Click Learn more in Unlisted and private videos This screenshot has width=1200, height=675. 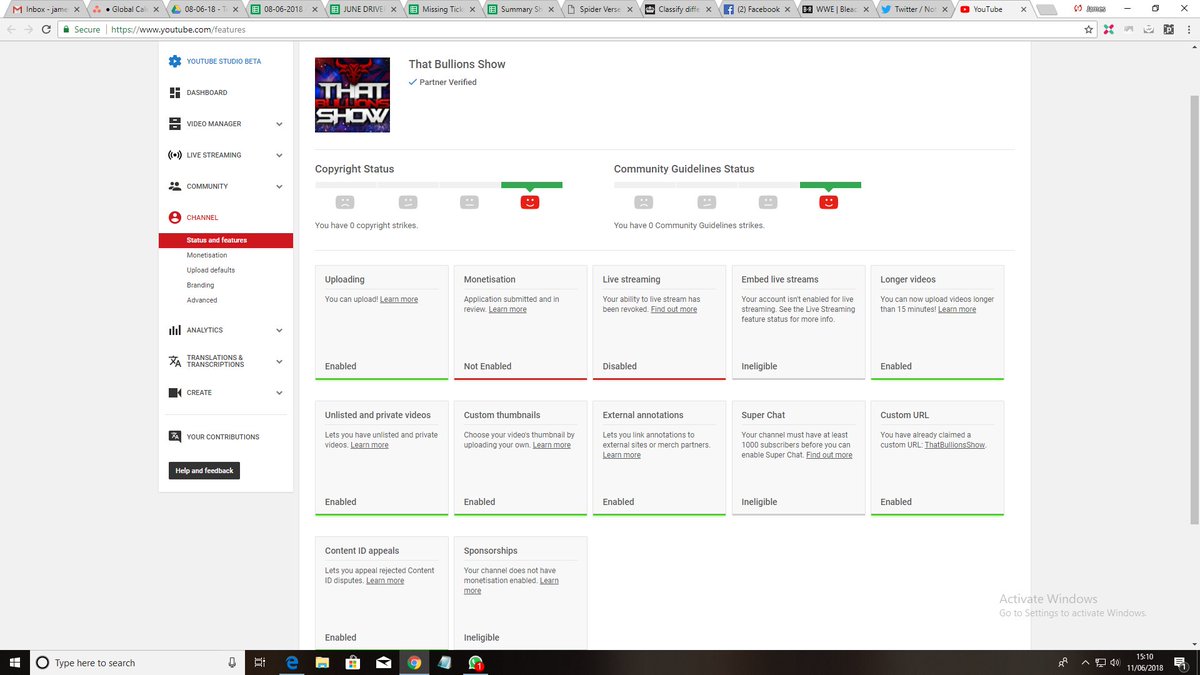click(369, 445)
